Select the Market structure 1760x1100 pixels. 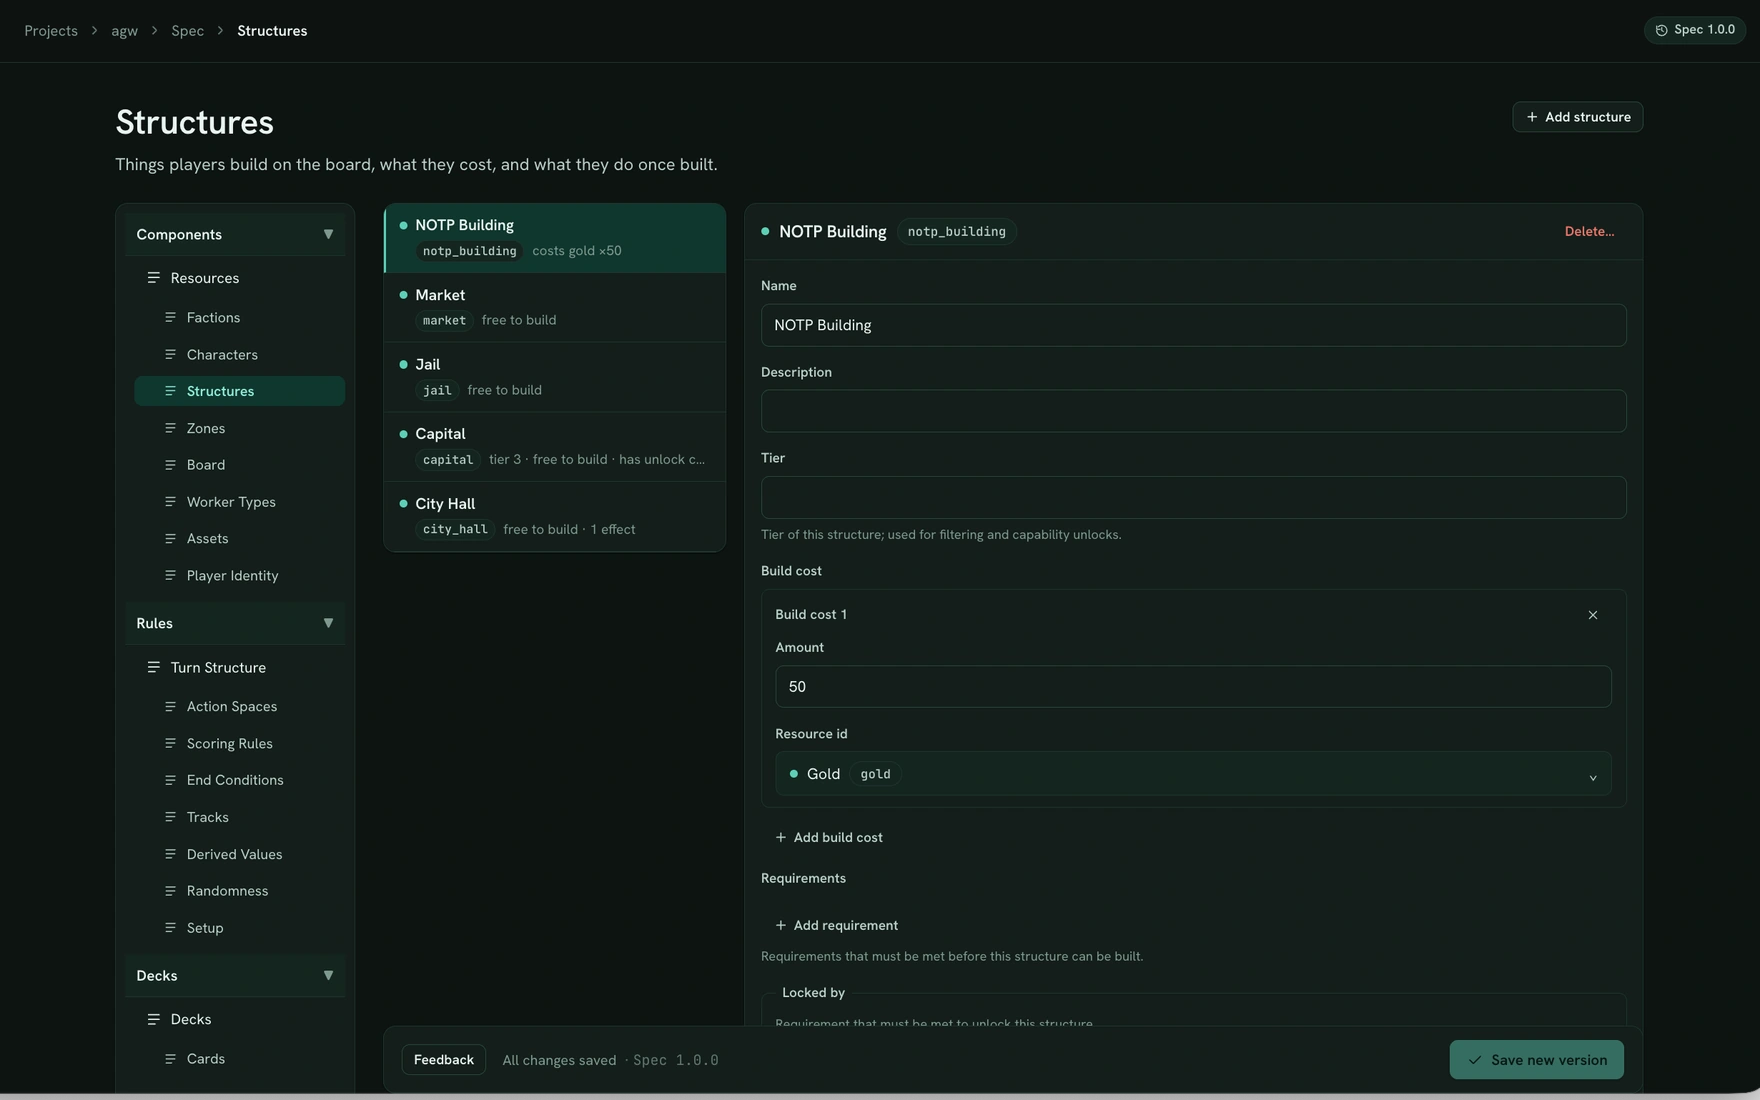point(555,308)
